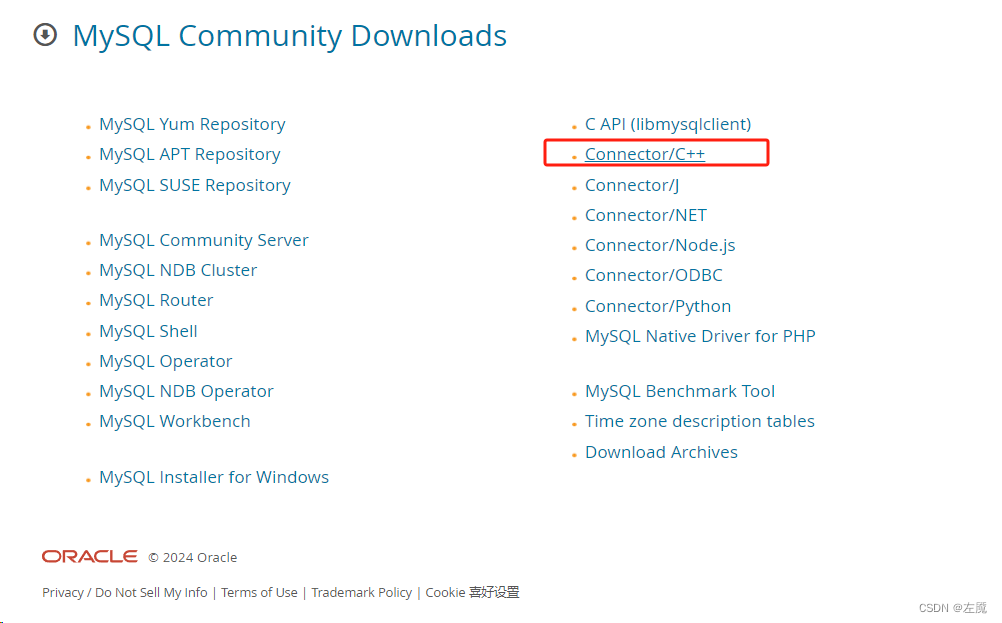
Task: Open the MySQL Community Server page
Action: (x=203, y=240)
